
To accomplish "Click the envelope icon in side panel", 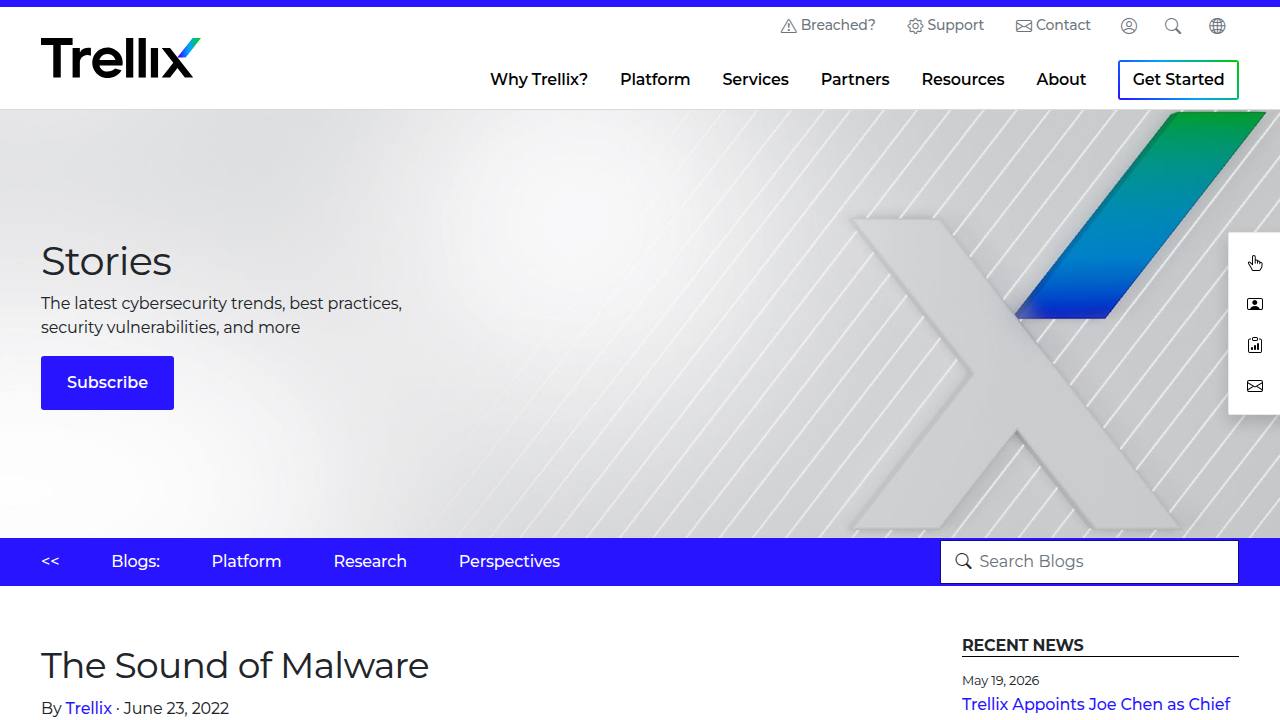I will click(x=1255, y=386).
